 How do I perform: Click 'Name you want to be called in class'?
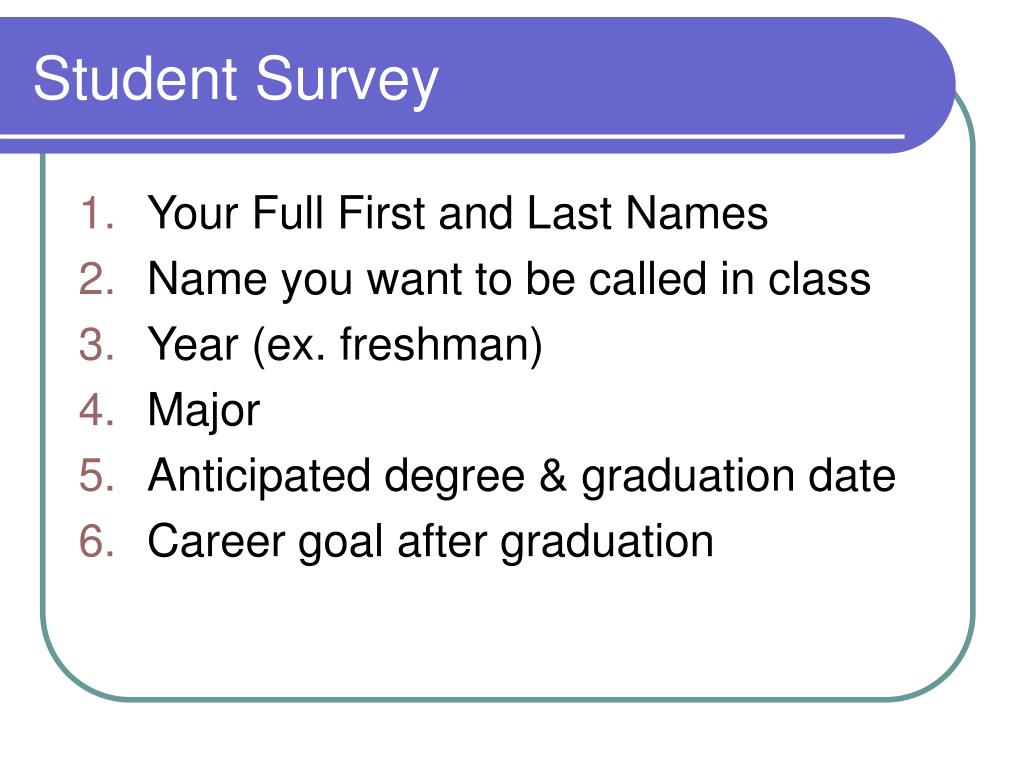509,281
